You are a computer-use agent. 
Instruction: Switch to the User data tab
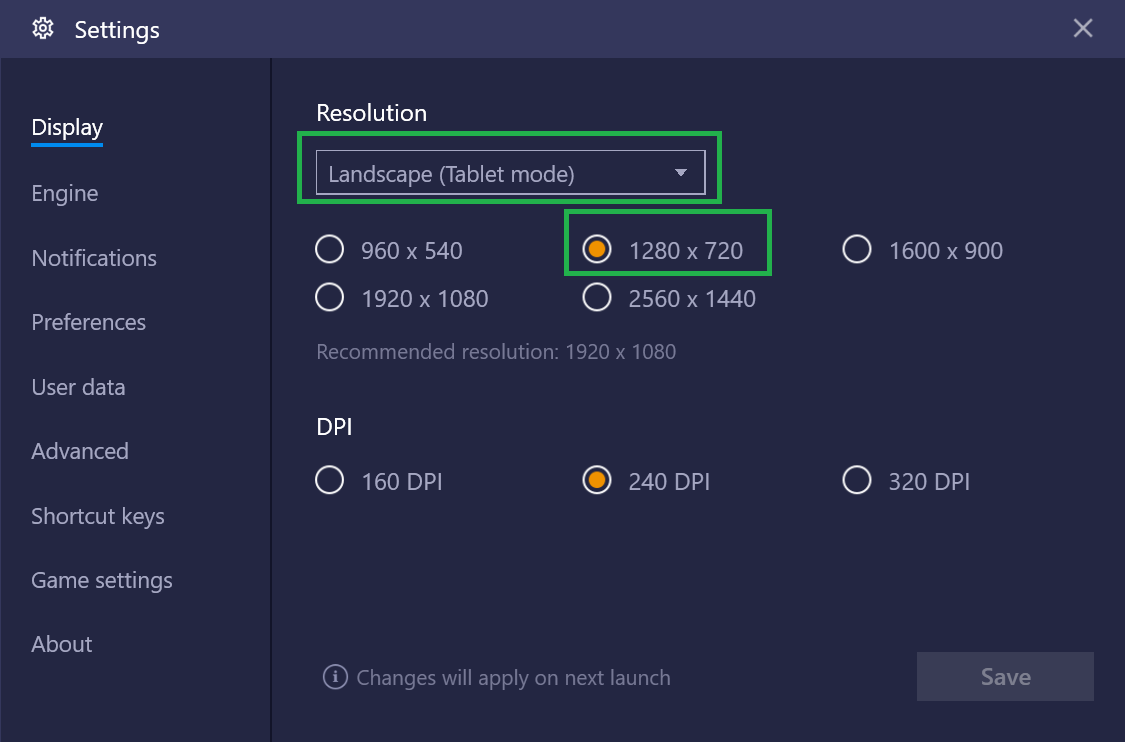(x=78, y=387)
